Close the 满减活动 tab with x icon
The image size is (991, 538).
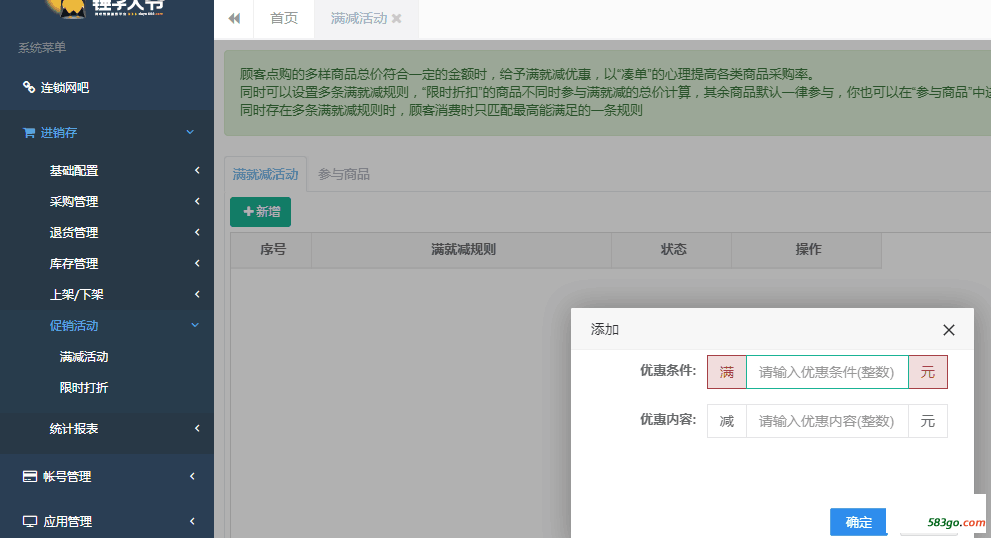tap(397, 19)
